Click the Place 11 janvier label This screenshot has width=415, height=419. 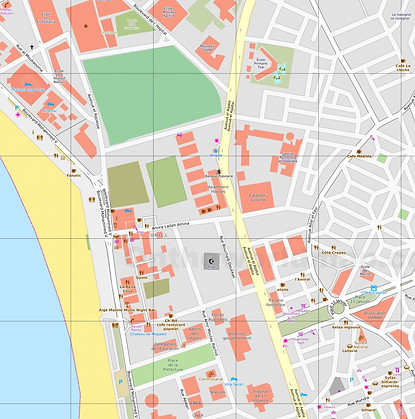tap(360, 299)
